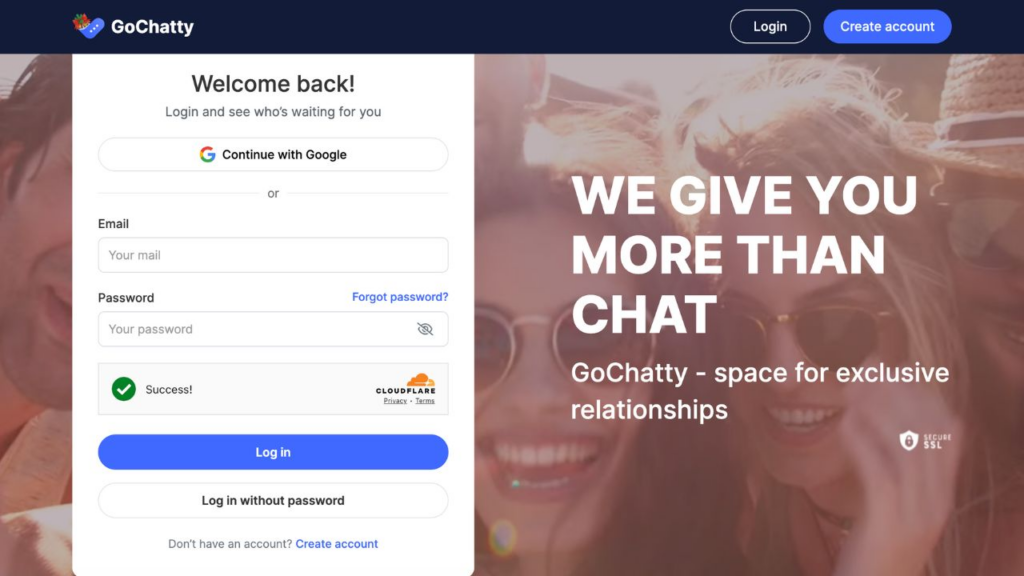
Task: Click the GoChatty brand name text
Action: [x=152, y=27]
